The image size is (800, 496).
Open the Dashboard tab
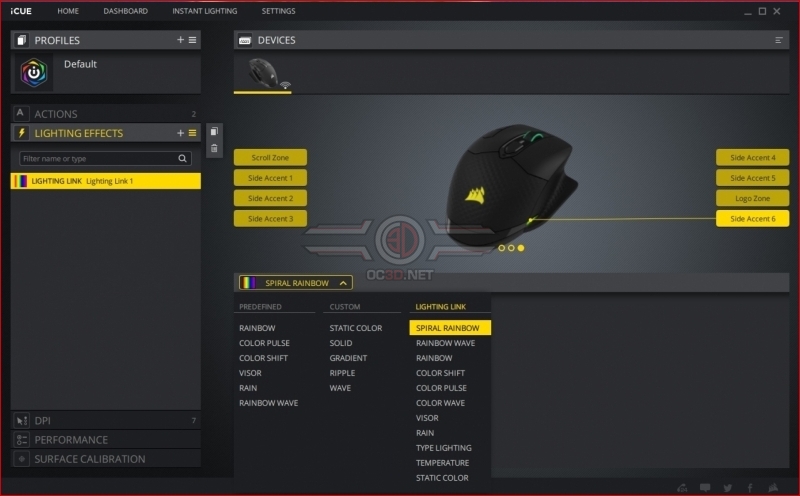click(126, 11)
